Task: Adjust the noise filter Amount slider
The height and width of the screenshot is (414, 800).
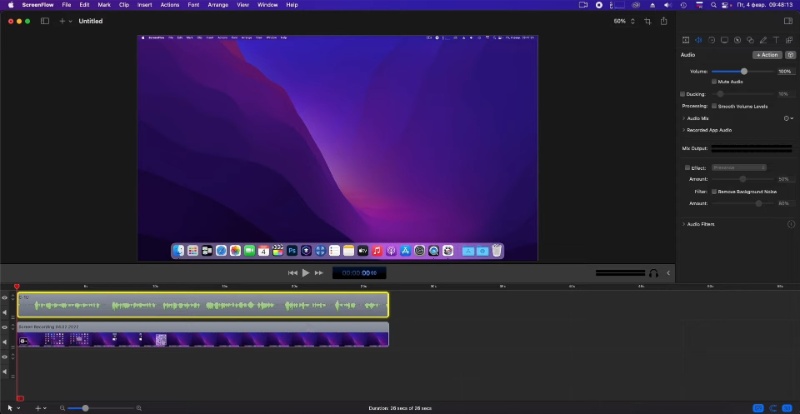Action: coord(759,203)
